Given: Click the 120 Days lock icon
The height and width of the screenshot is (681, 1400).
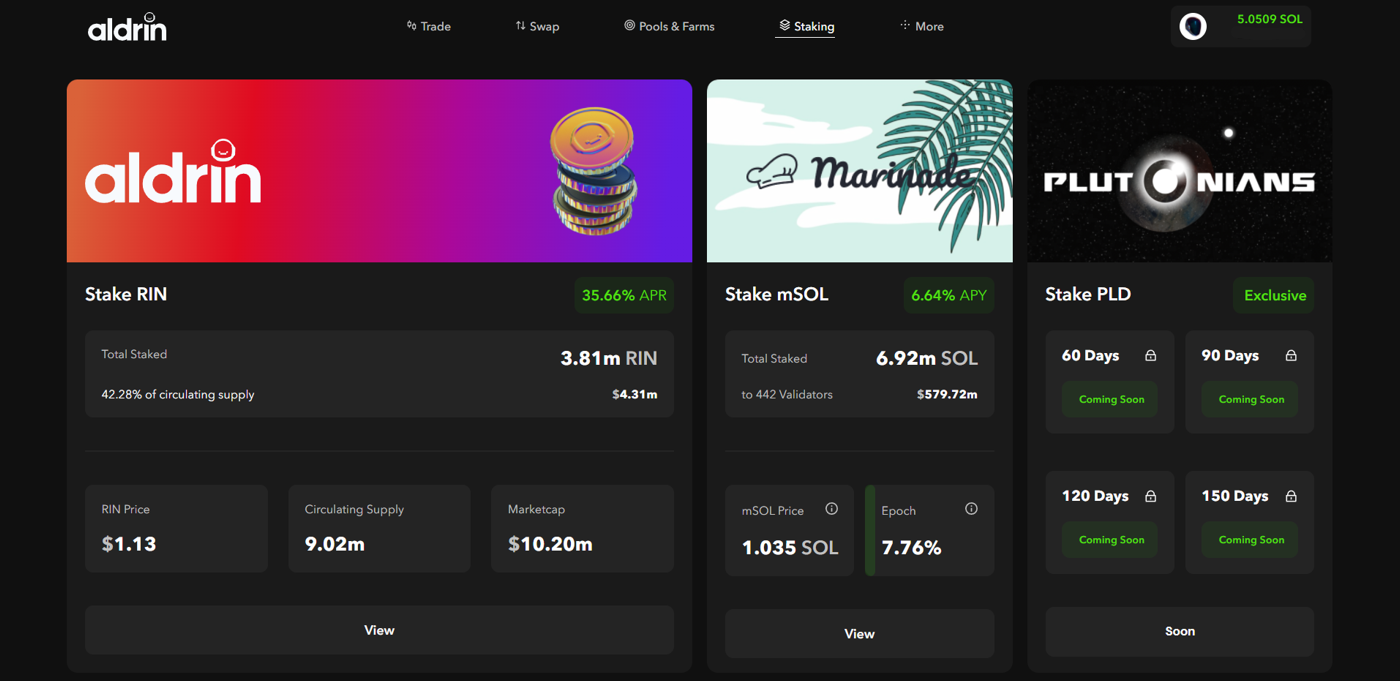Looking at the screenshot, I should tap(1151, 496).
